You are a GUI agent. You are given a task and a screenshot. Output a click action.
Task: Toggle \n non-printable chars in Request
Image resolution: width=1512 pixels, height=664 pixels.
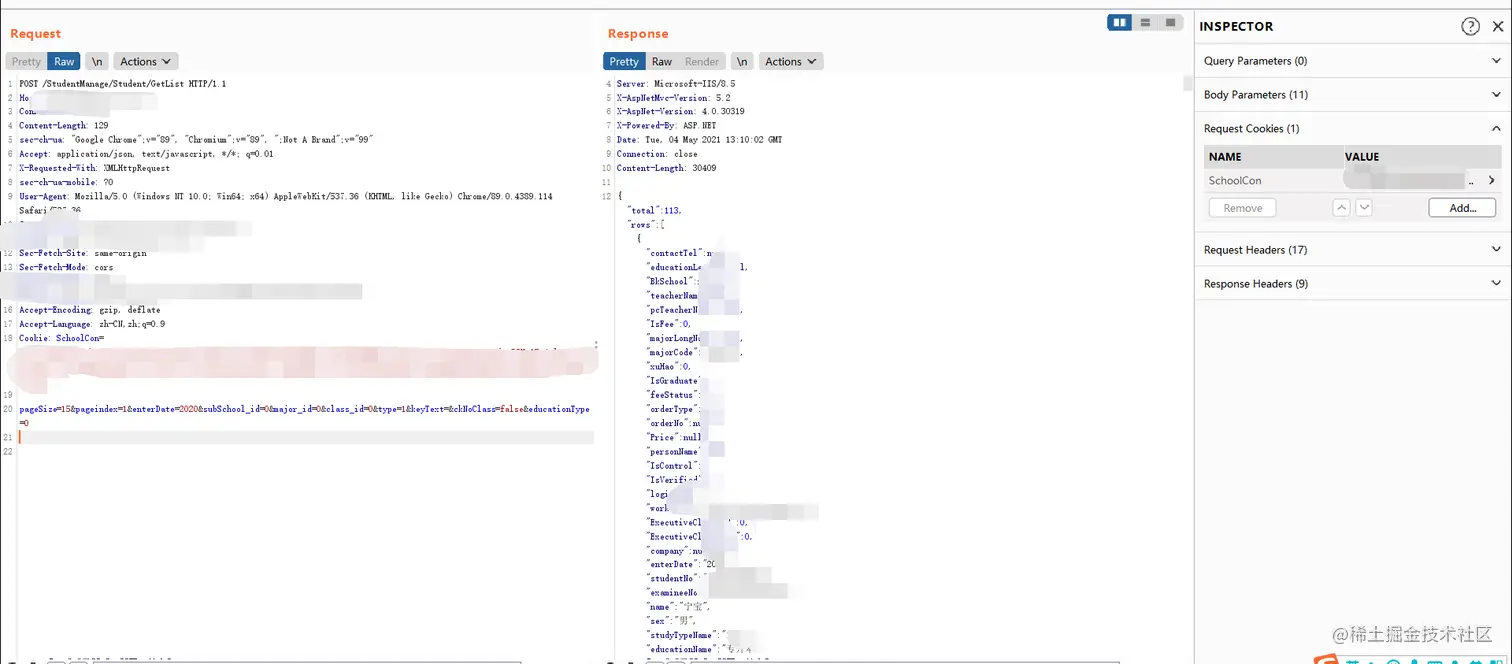click(97, 61)
